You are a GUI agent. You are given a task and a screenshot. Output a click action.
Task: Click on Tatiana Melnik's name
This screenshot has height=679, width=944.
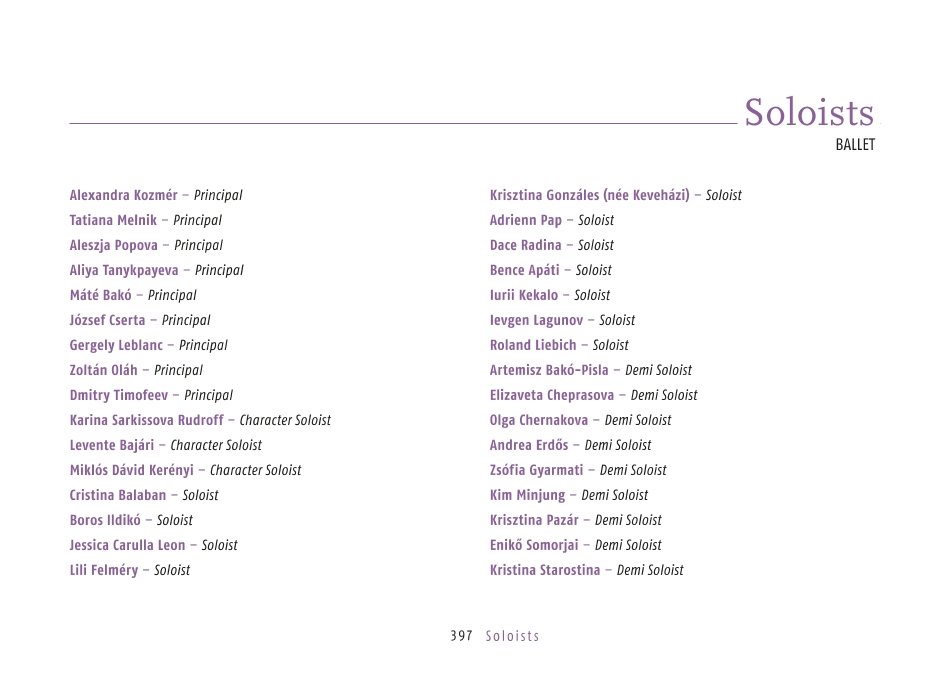click(113, 220)
